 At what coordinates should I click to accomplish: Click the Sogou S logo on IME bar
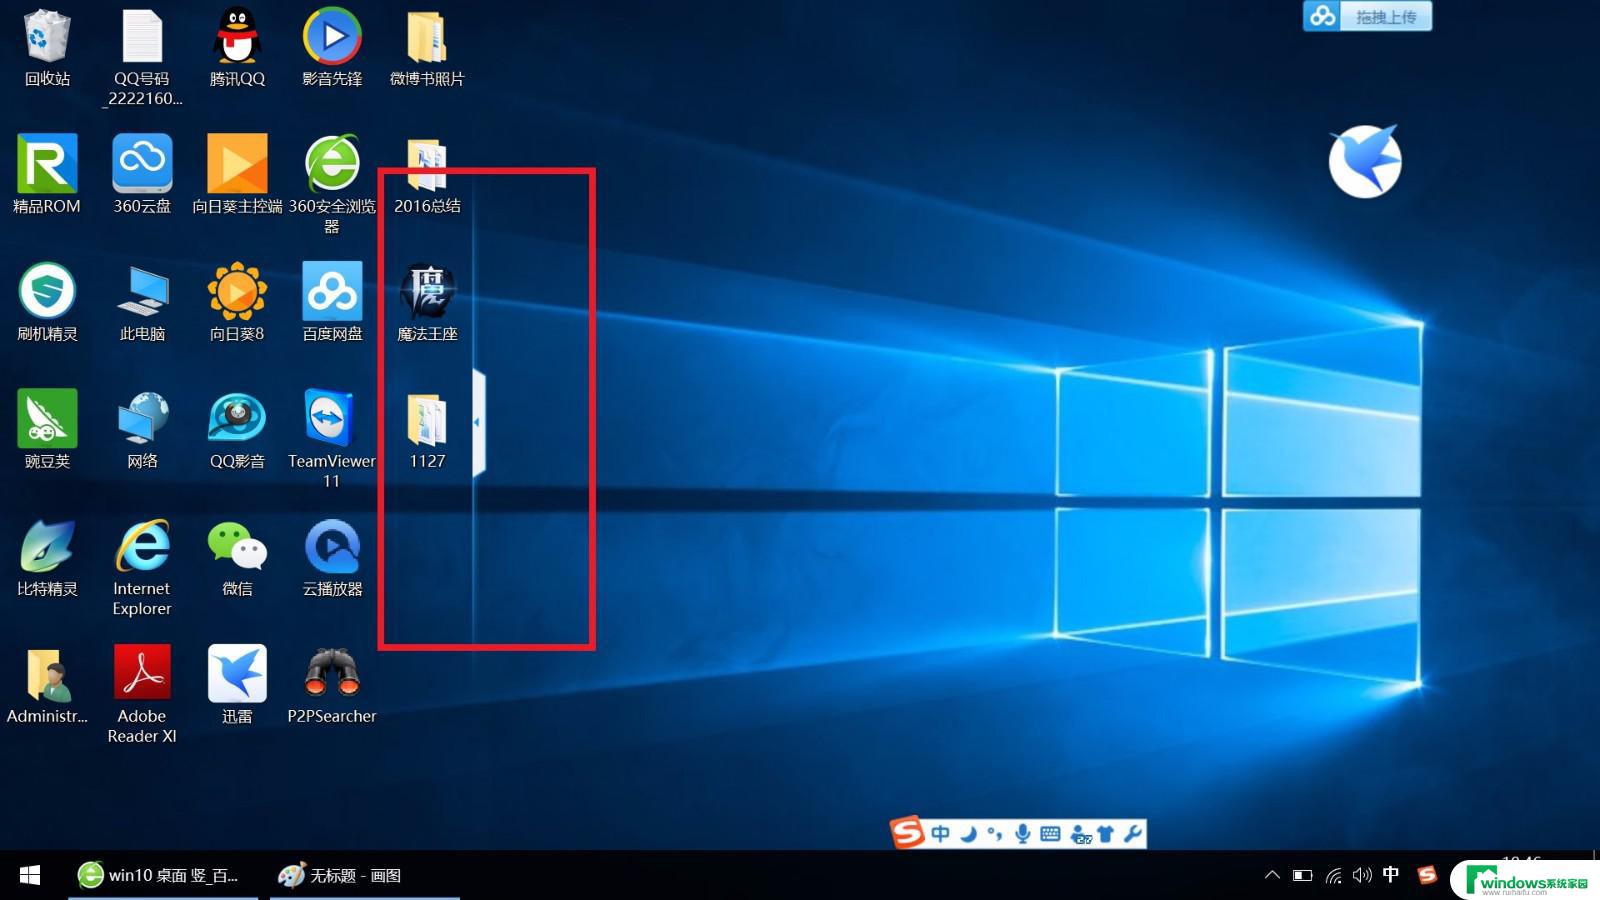[907, 832]
